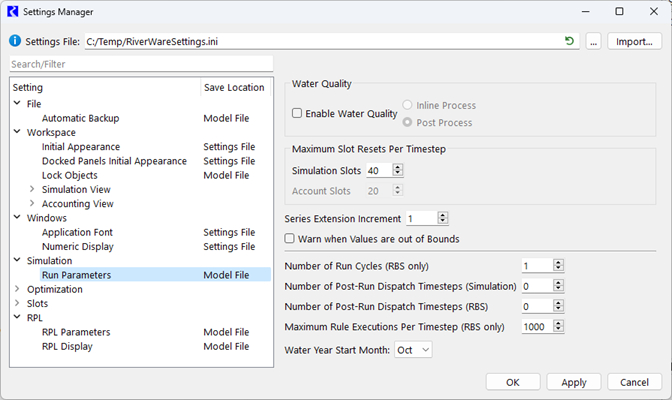Enable the Water Quality checkbox

pyautogui.click(x=297, y=114)
